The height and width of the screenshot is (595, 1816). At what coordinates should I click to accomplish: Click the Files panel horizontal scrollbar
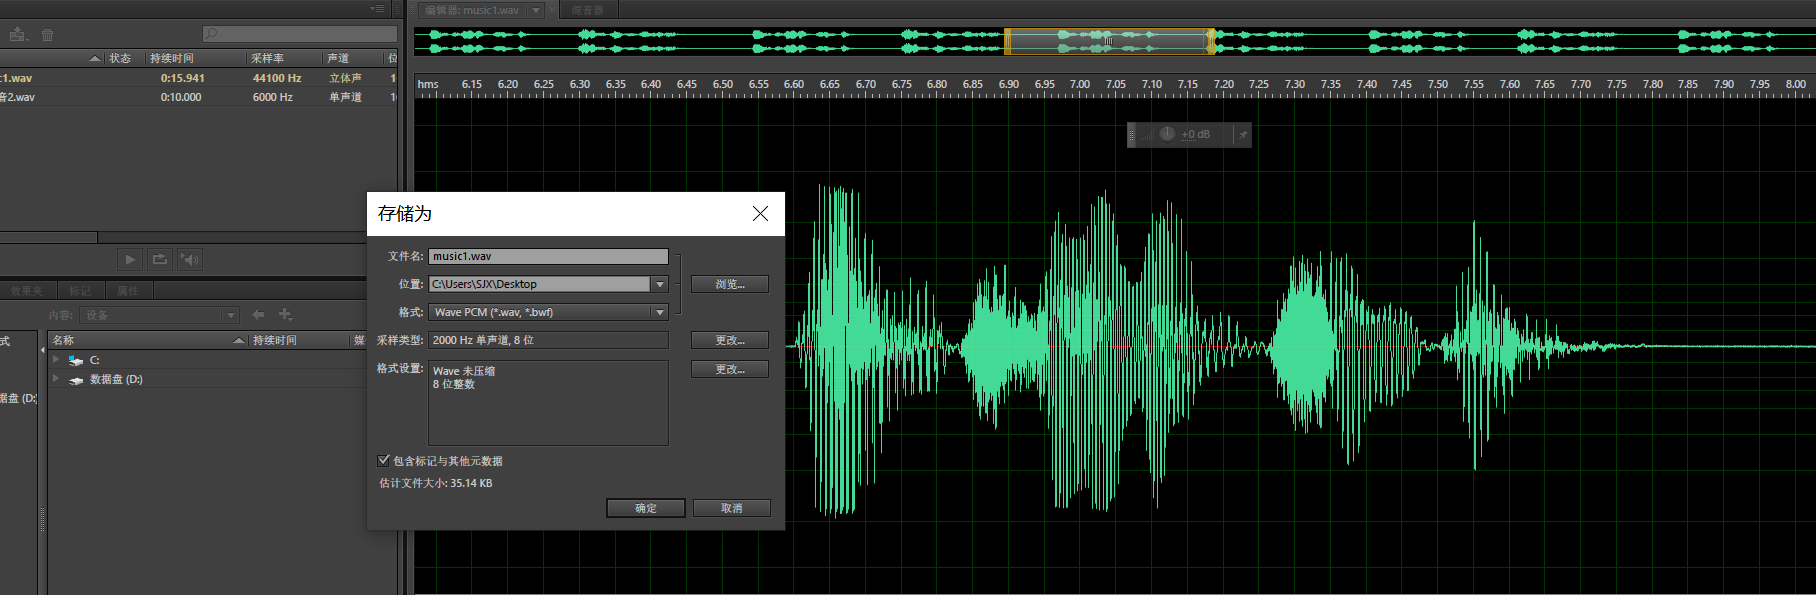click(49, 238)
